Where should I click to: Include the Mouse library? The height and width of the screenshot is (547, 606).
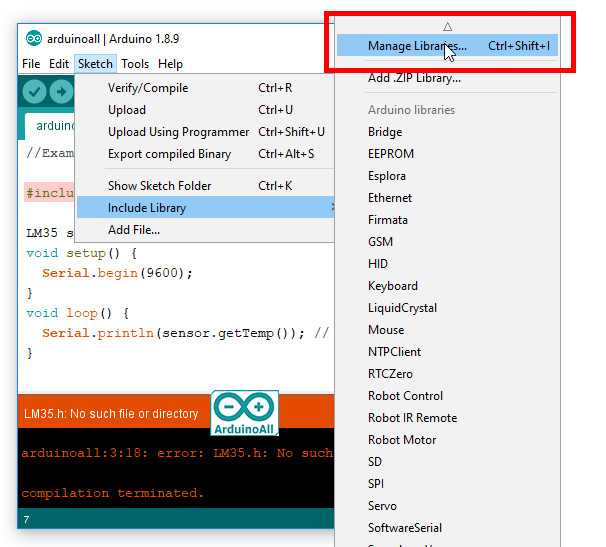(x=448, y=330)
